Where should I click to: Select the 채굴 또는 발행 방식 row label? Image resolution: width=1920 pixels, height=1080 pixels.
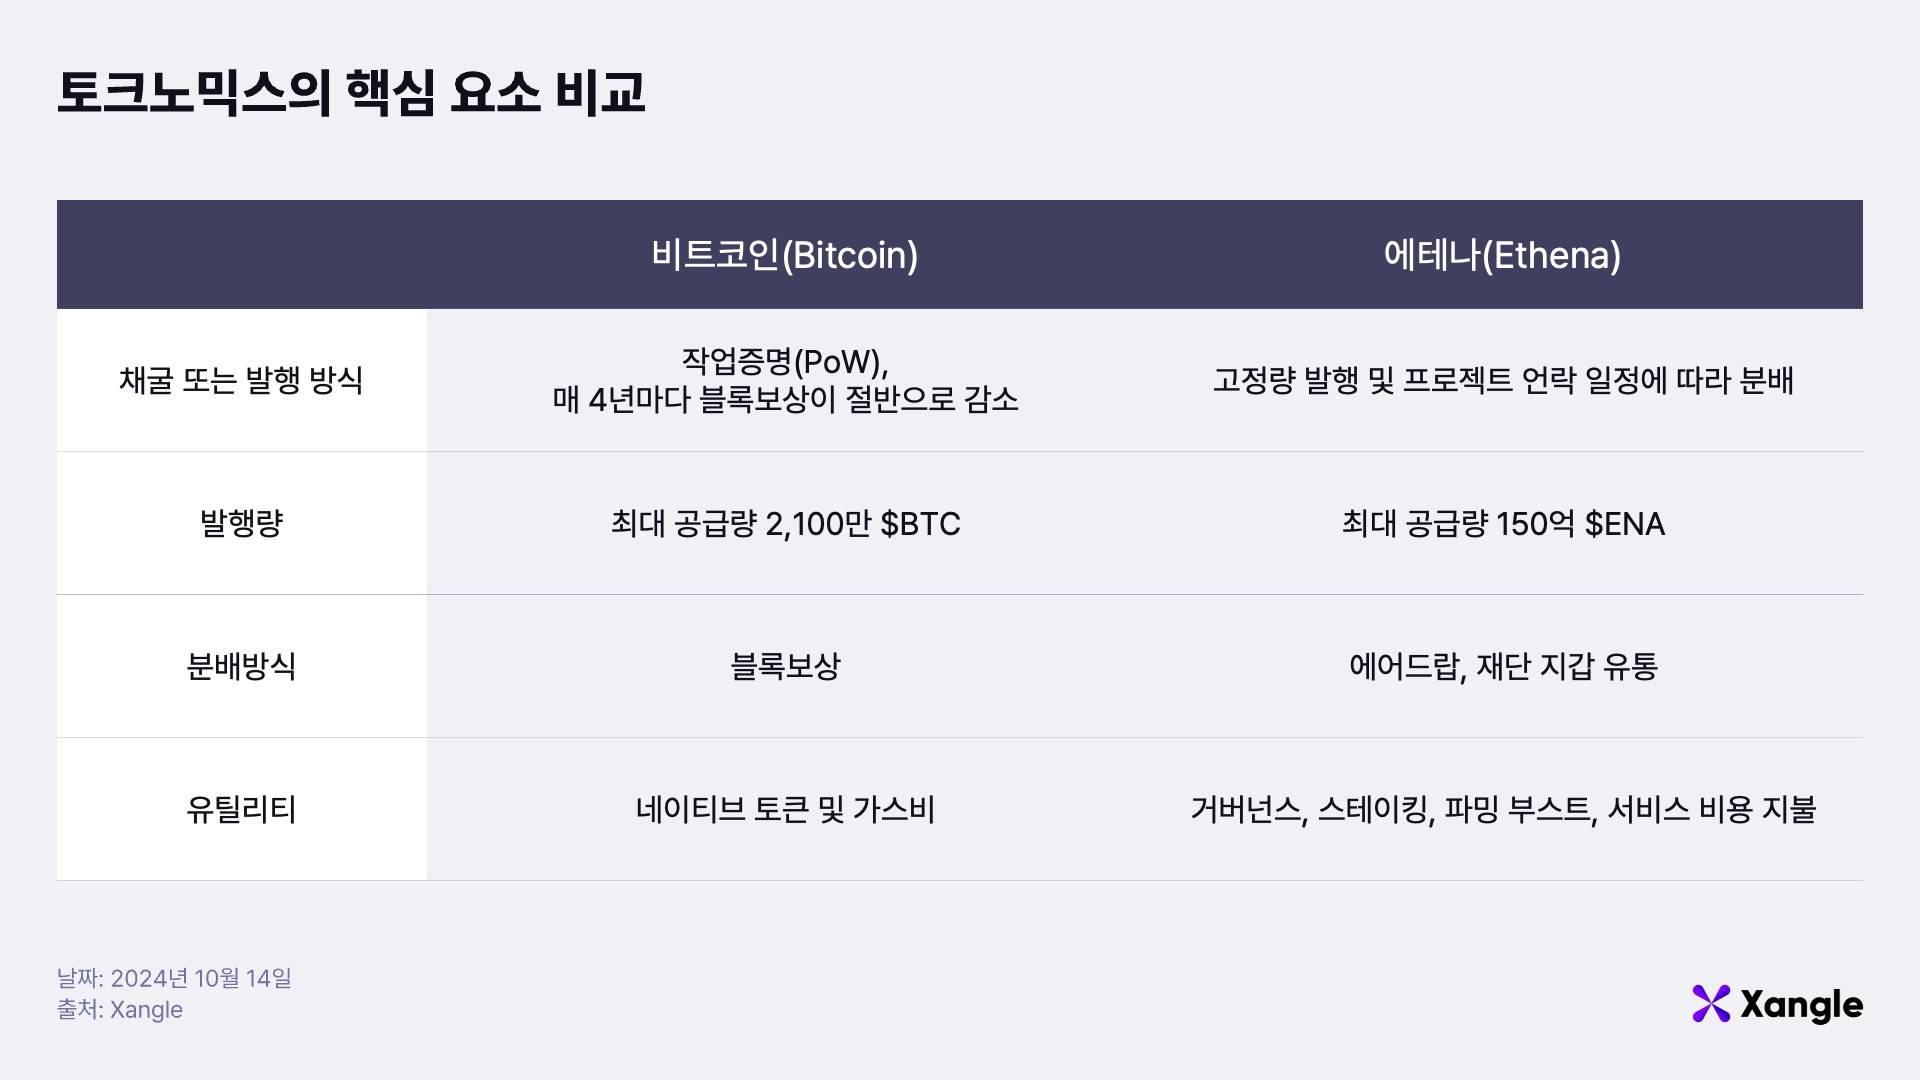tap(241, 380)
